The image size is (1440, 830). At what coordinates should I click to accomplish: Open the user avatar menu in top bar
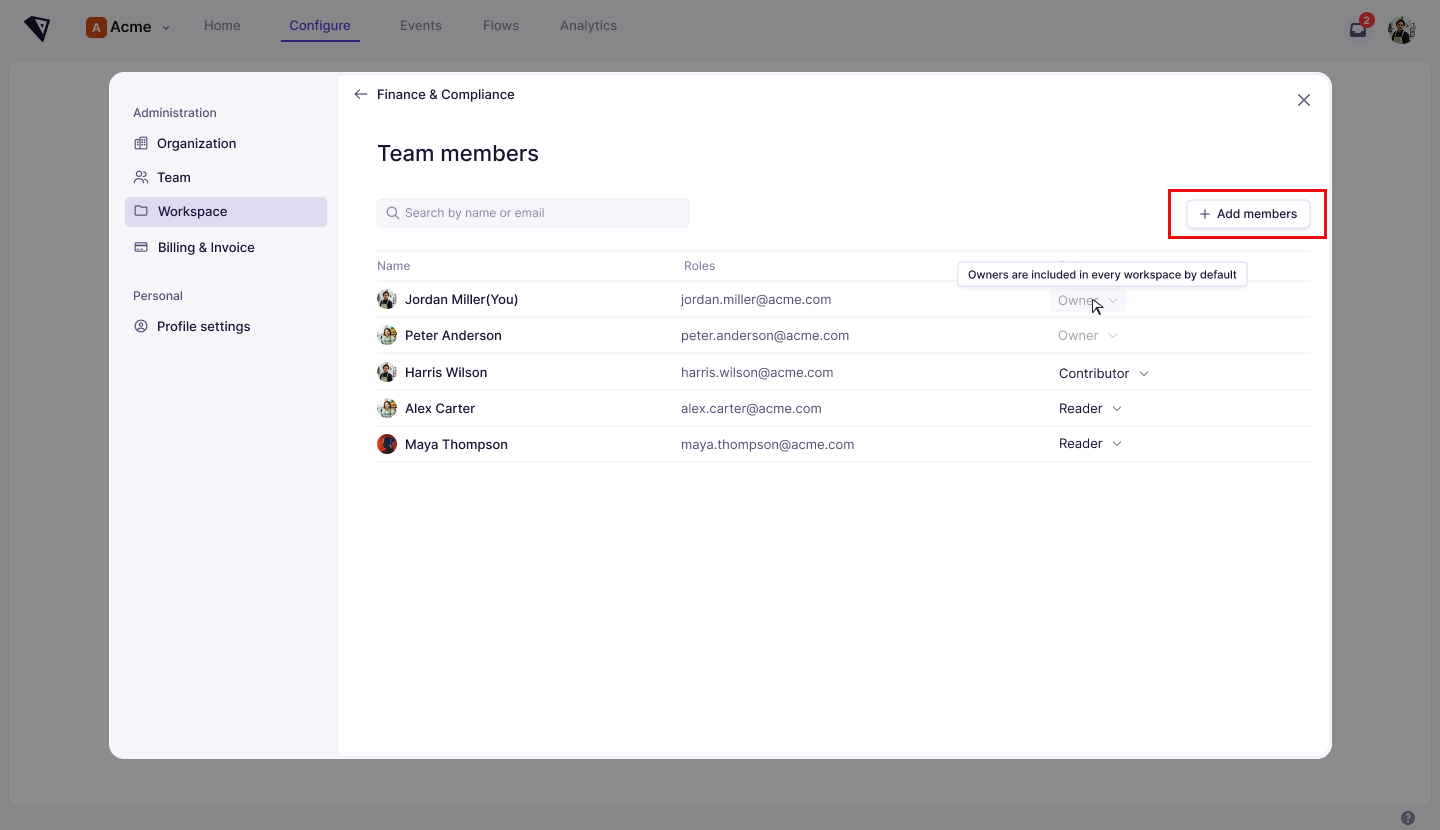(1402, 30)
